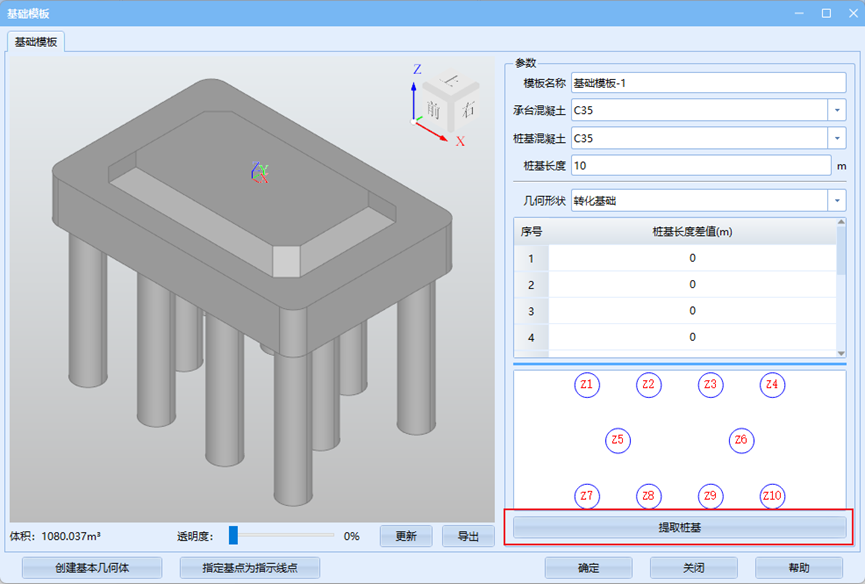
Task: Click the Z10 pile marker
Action: (771, 495)
